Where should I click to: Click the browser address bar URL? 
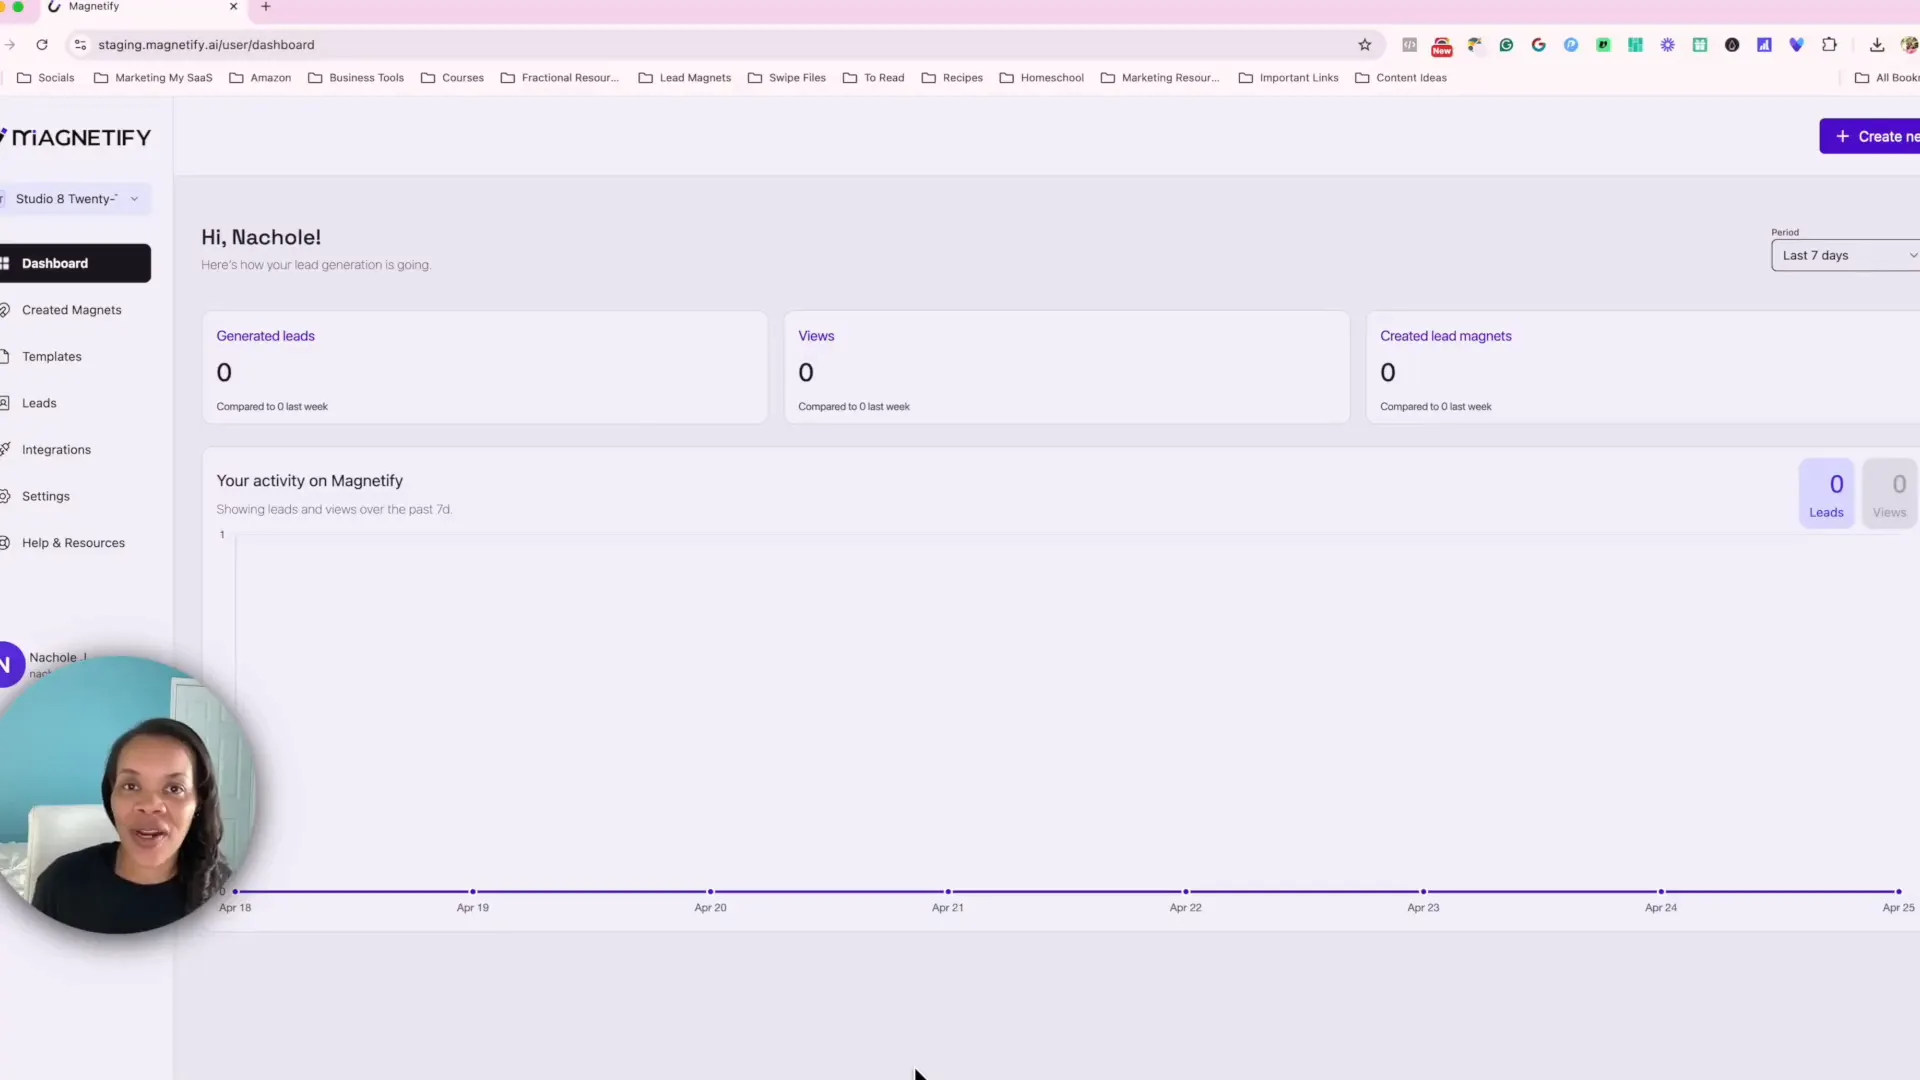coord(206,45)
